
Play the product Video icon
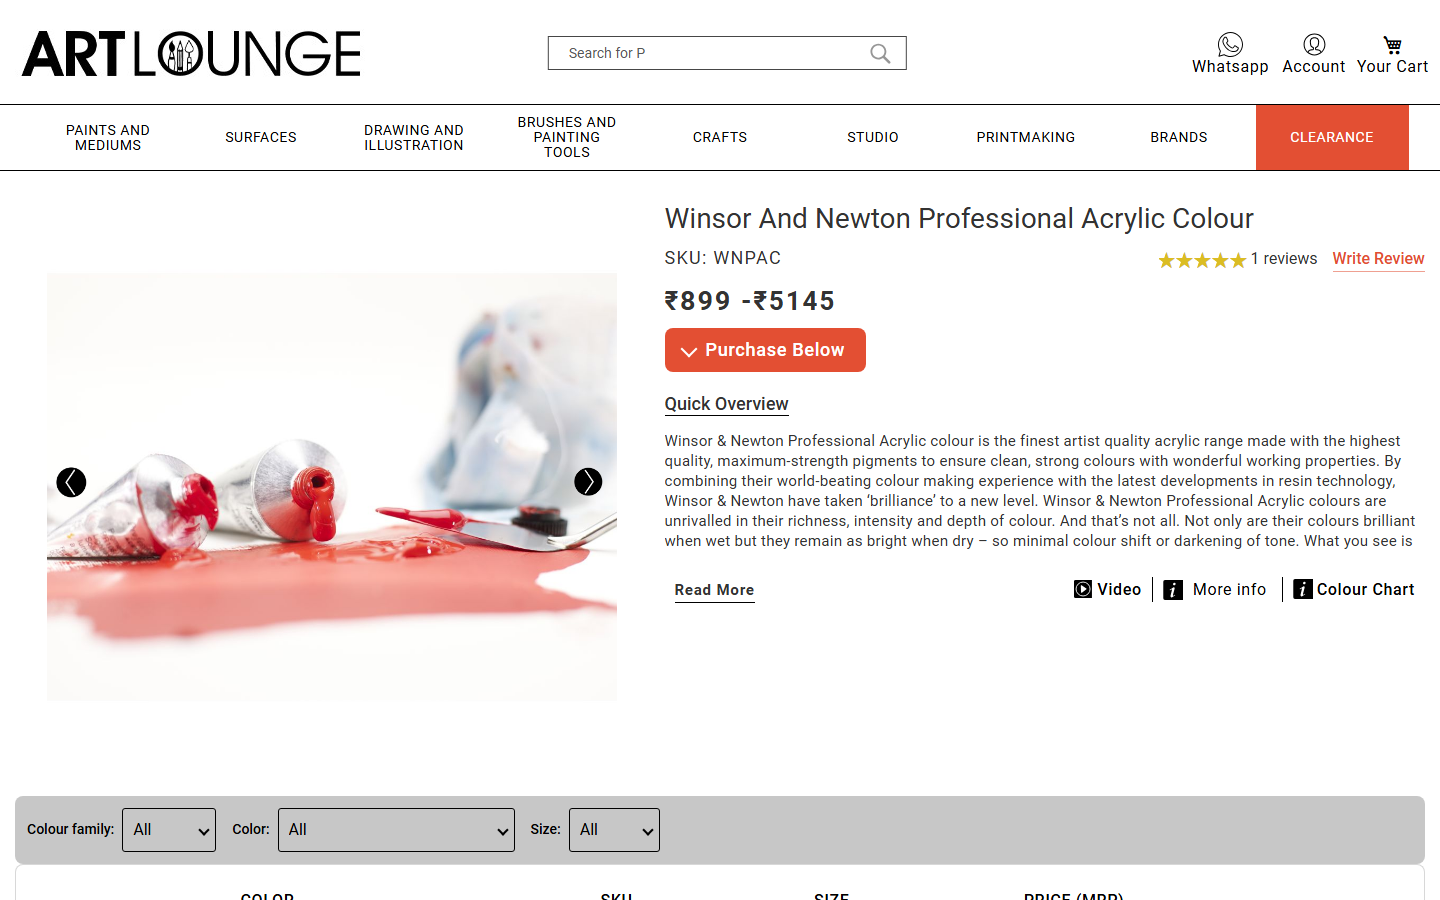tap(1083, 589)
